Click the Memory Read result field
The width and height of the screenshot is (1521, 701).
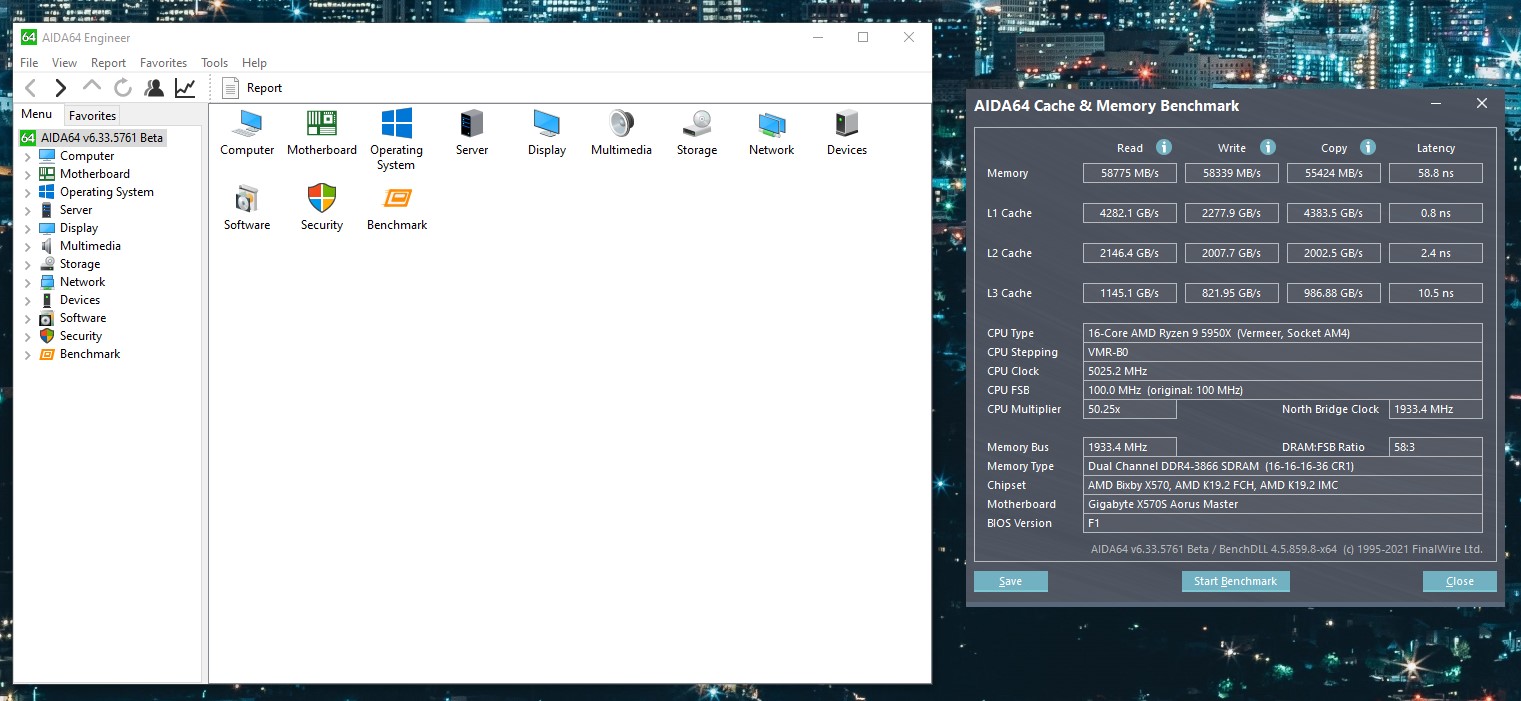(x=1129, y=173)
